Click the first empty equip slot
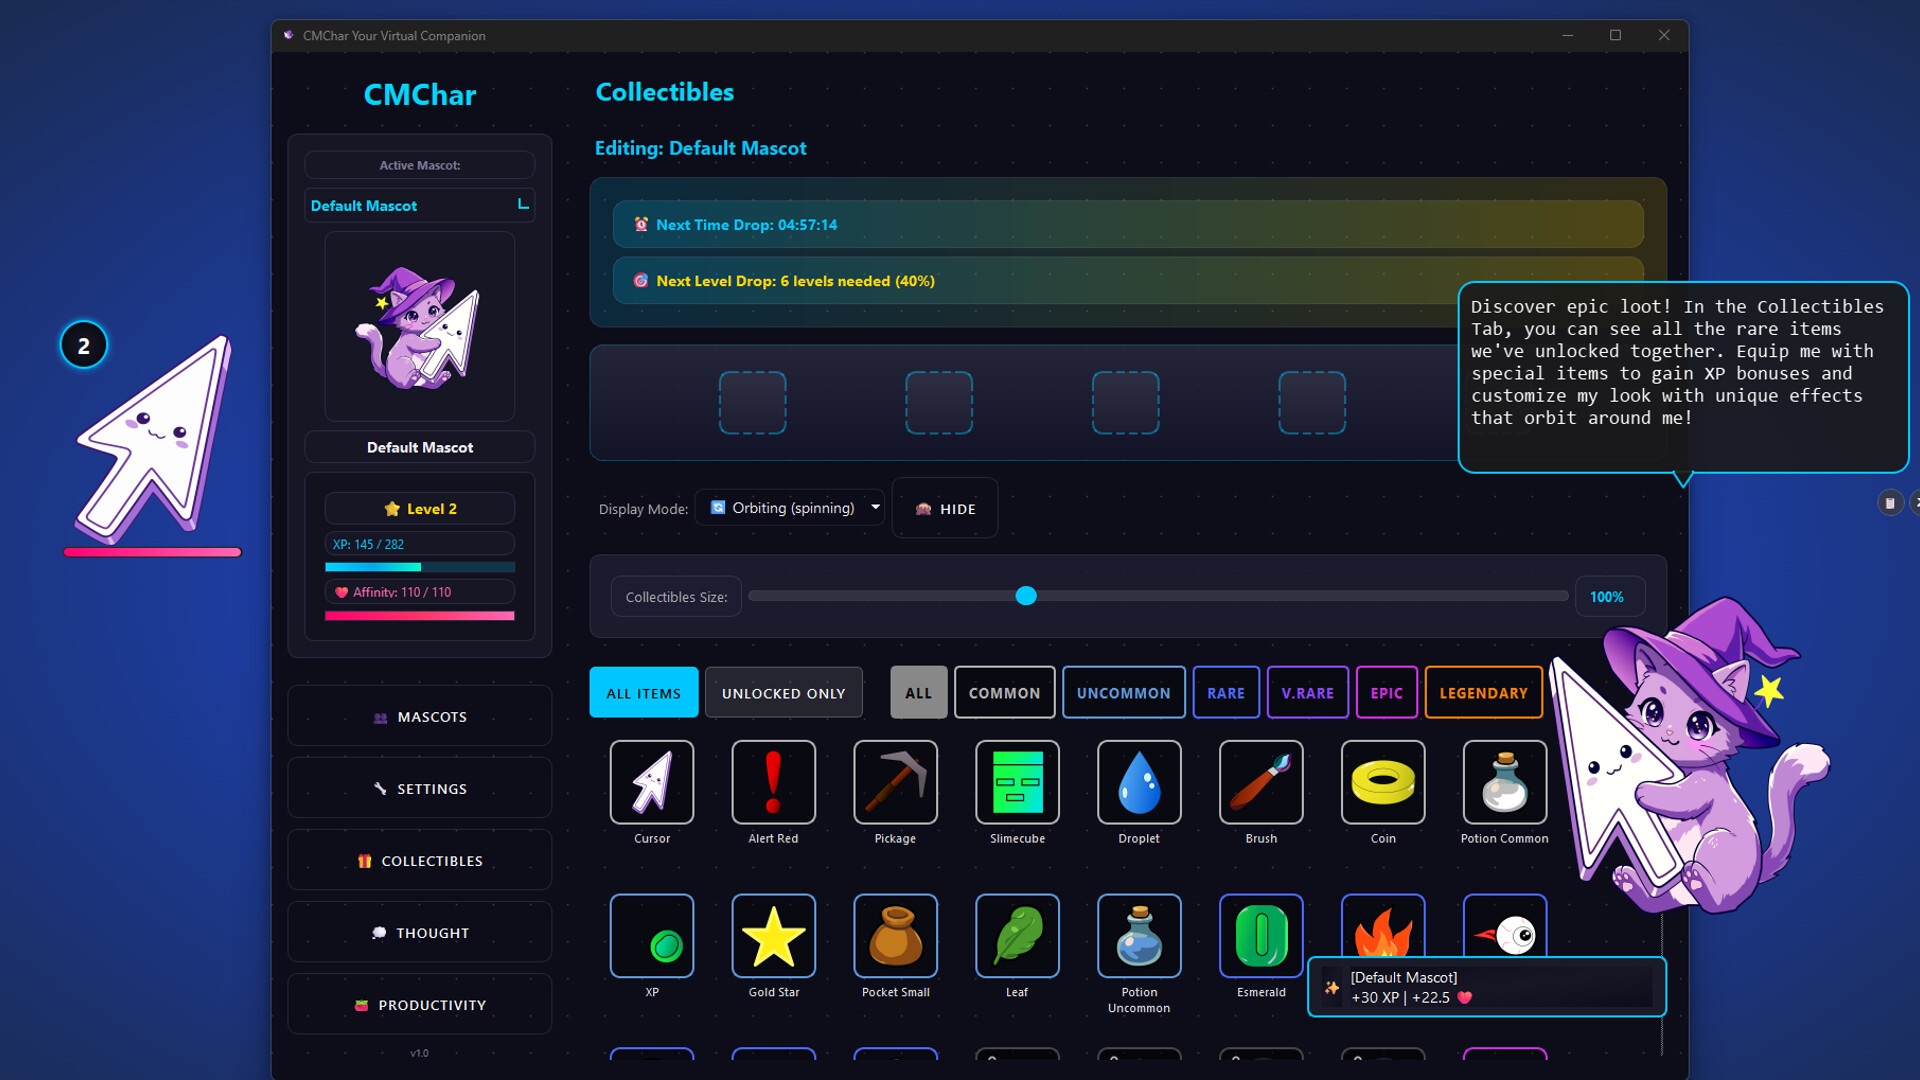This screenshot has height=1080, width=1920. (753, 402)
